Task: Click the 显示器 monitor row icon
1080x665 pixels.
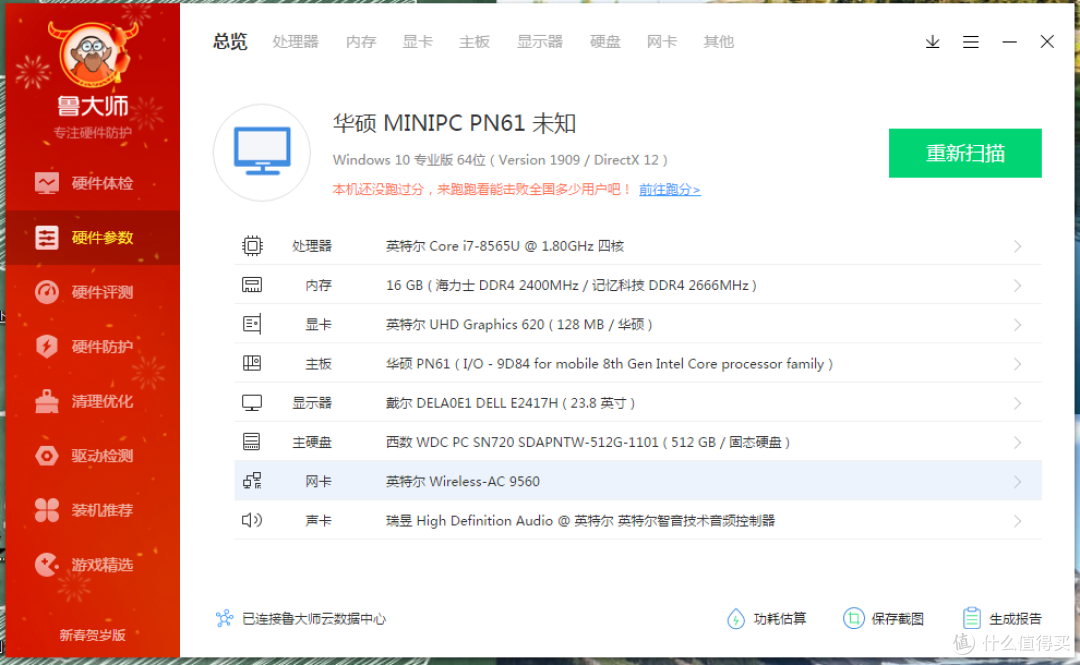Action: pyautogui.click(x=252, y=402)
